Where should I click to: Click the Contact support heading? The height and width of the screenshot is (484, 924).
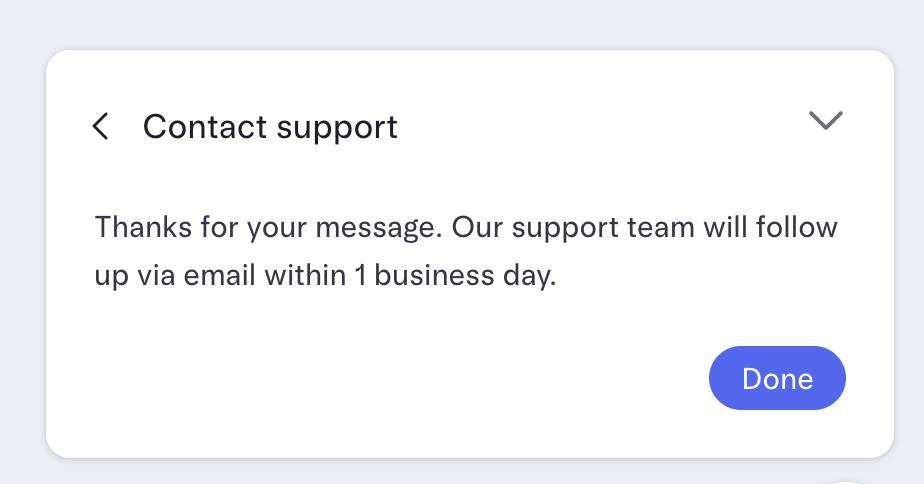coord(270,127)
